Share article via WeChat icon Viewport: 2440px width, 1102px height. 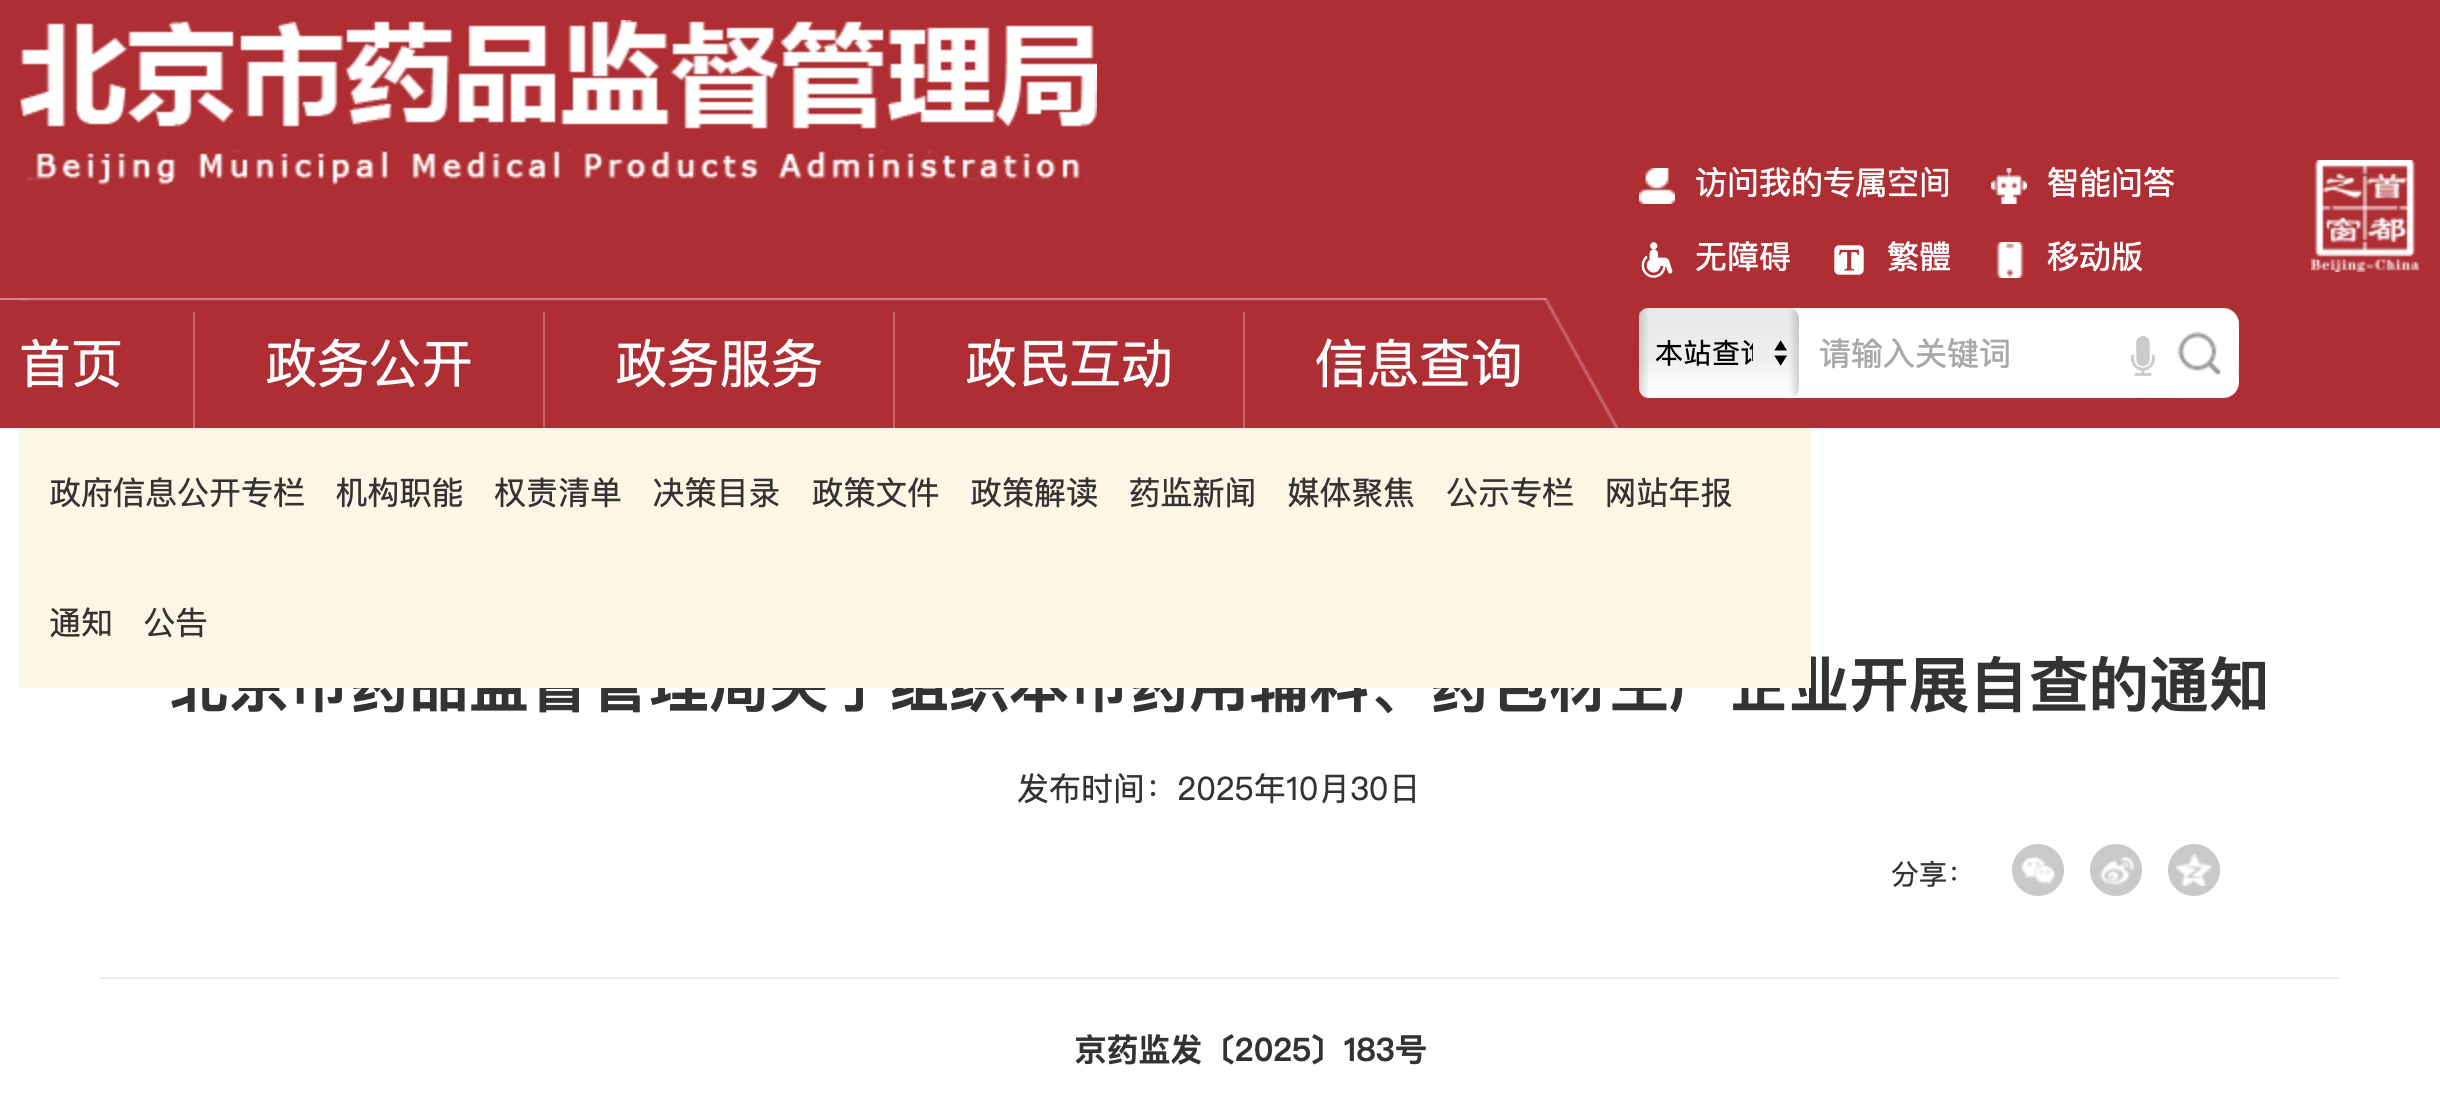[2037, 870]
